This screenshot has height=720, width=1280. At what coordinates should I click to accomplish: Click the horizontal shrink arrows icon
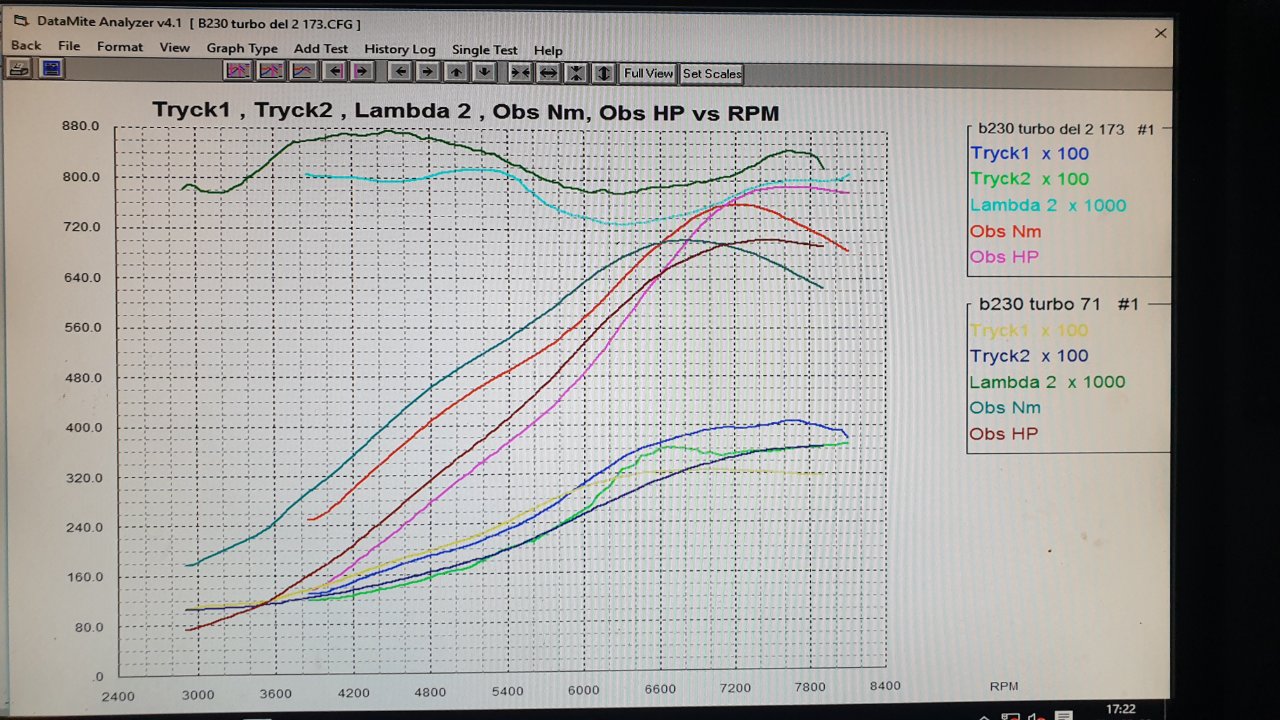[x=520, y=73]
